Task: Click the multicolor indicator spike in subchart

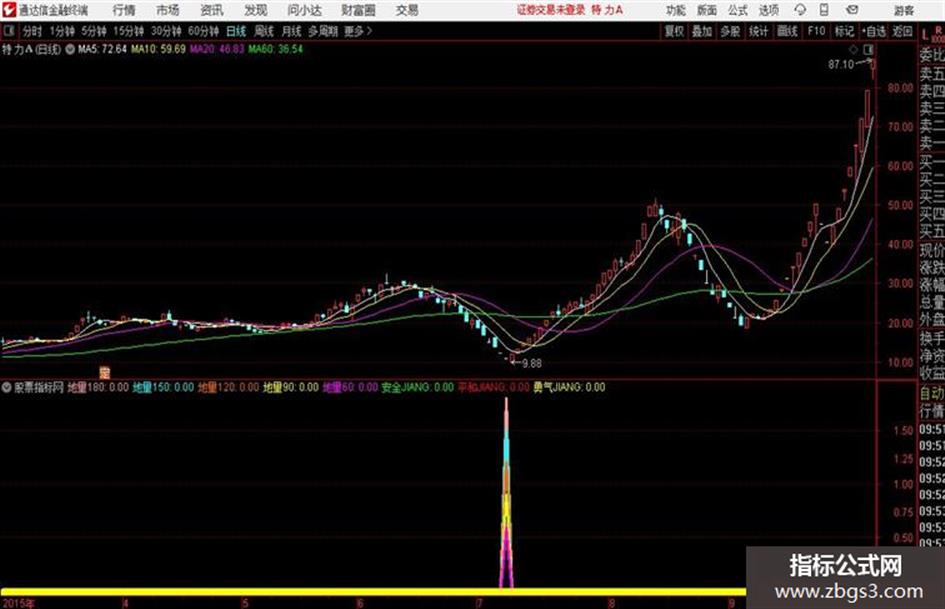Action: (x=506, y=493)
